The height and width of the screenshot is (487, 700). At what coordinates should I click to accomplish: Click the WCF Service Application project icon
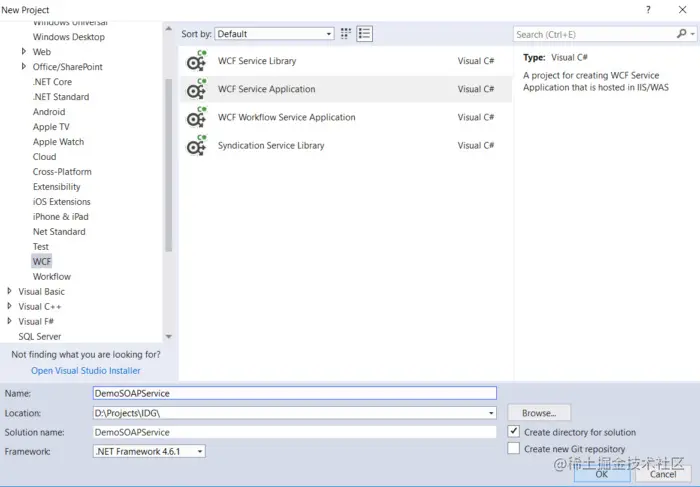(196, 89)
